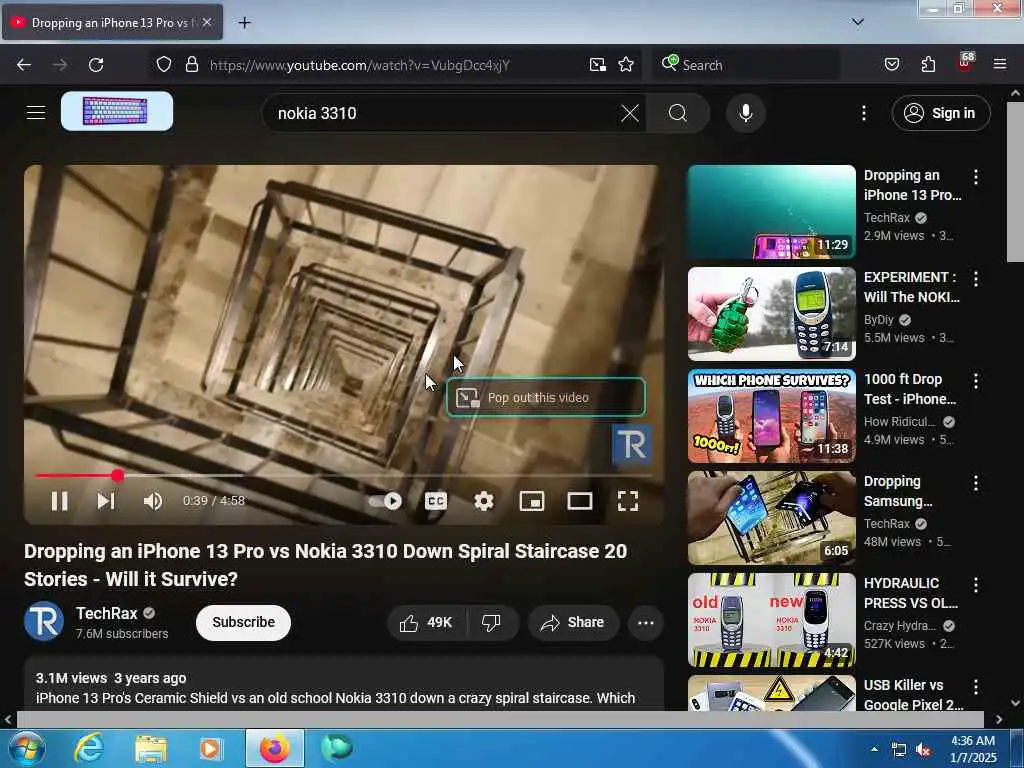Screen dimensions: 1024x768
Task: Like the video with 49K likes
Action: (426, 622)
